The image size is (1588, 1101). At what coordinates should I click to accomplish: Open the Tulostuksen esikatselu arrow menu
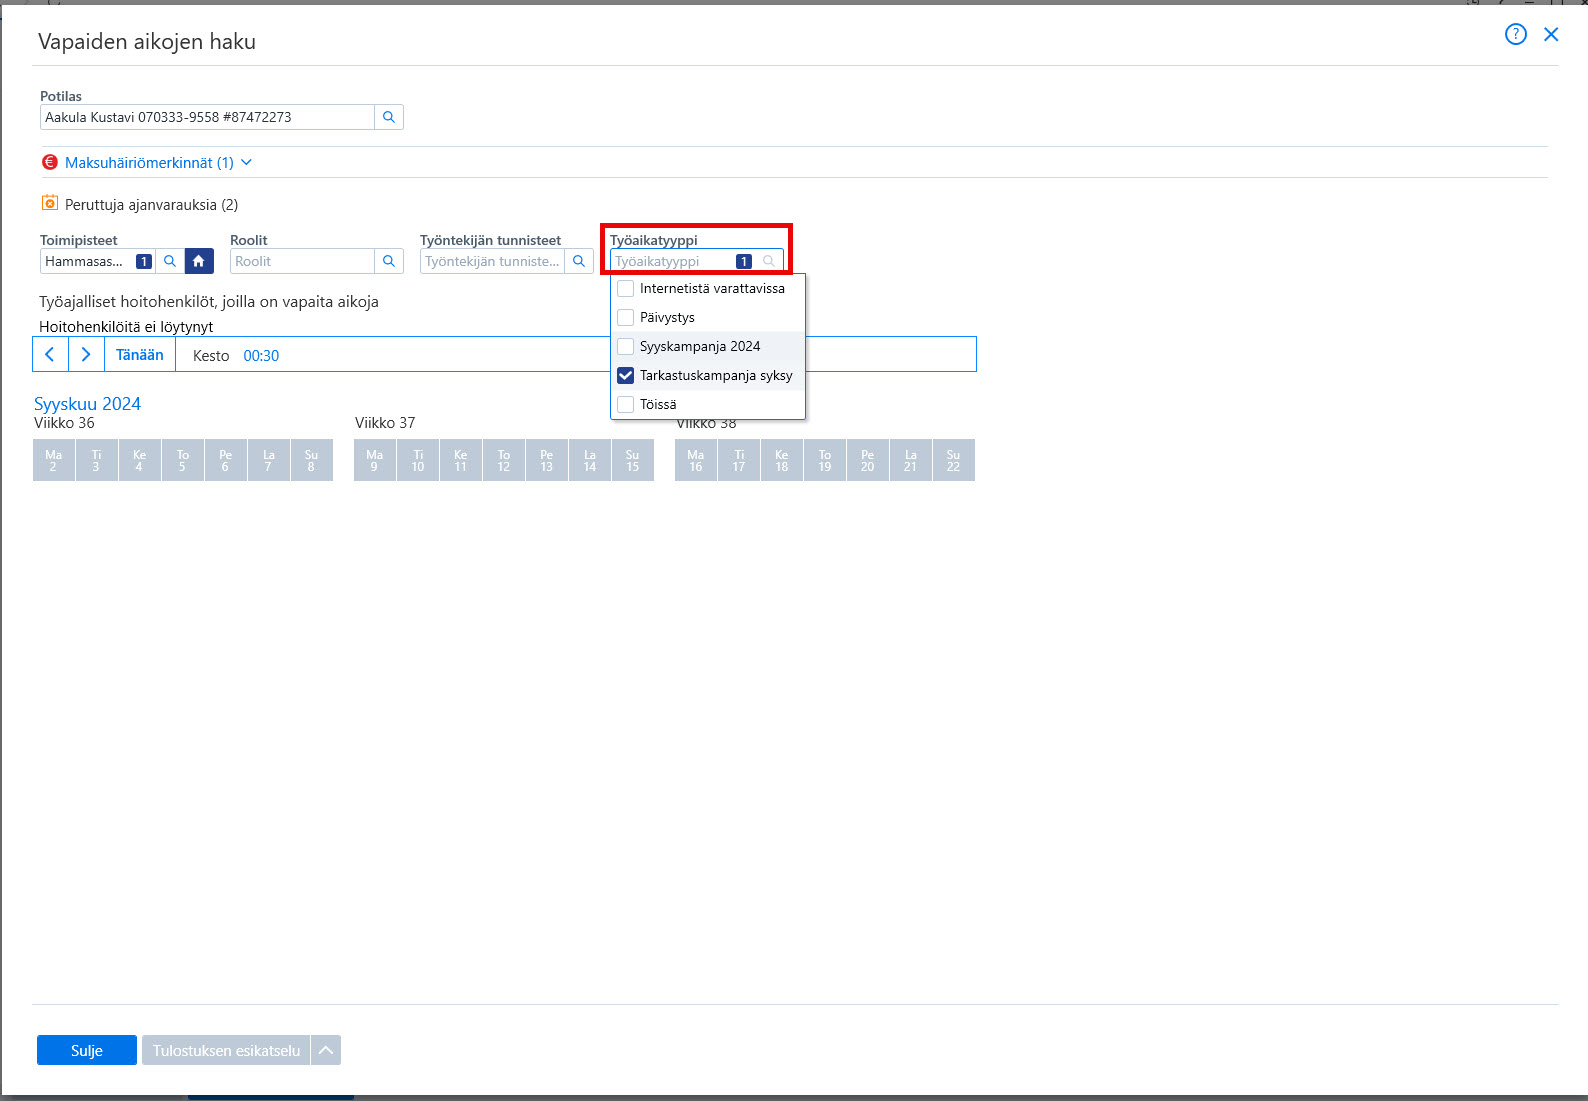326,1050
